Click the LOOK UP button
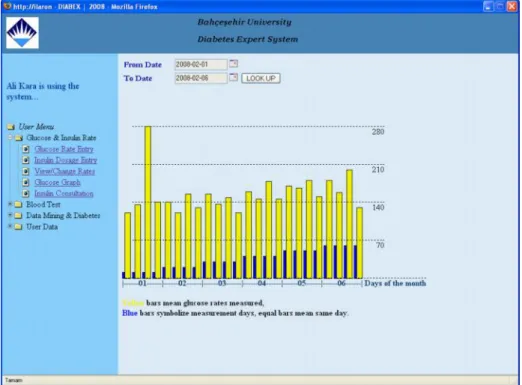This screenshot has height=385, width=522. pyautogui.click(x=261, y=78)
